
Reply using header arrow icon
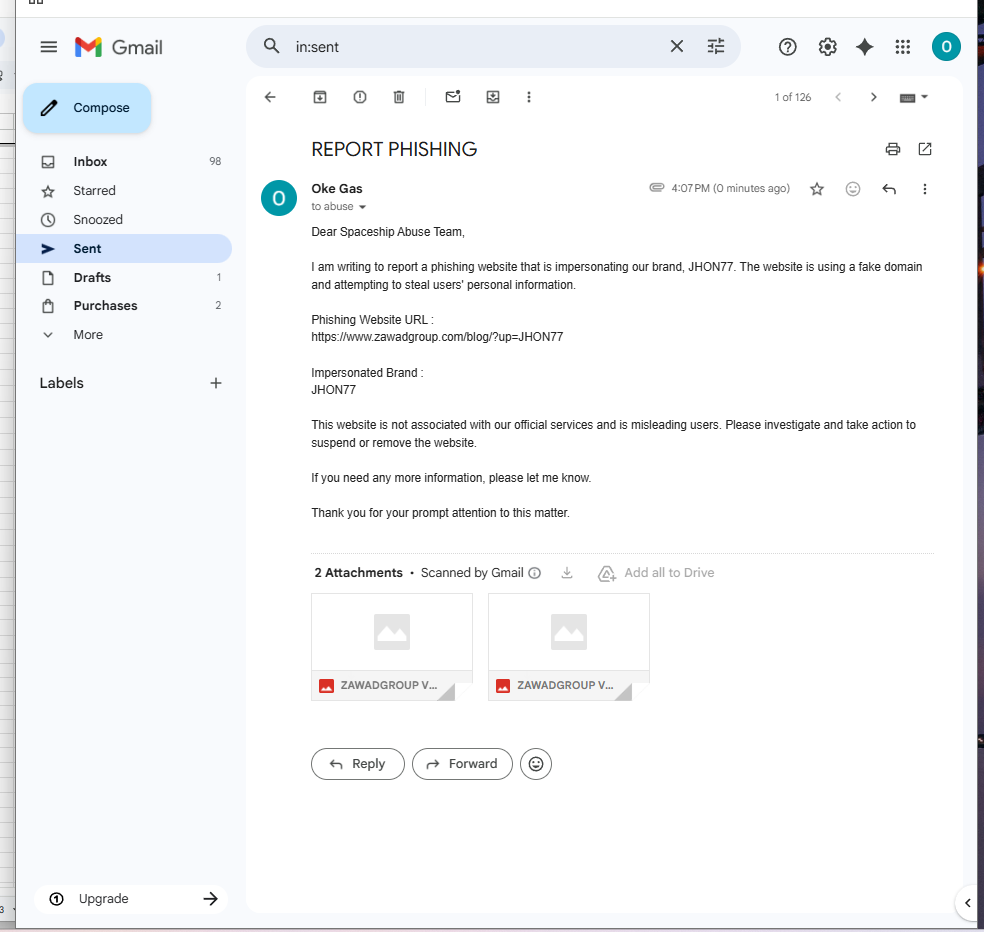(889, 189)
